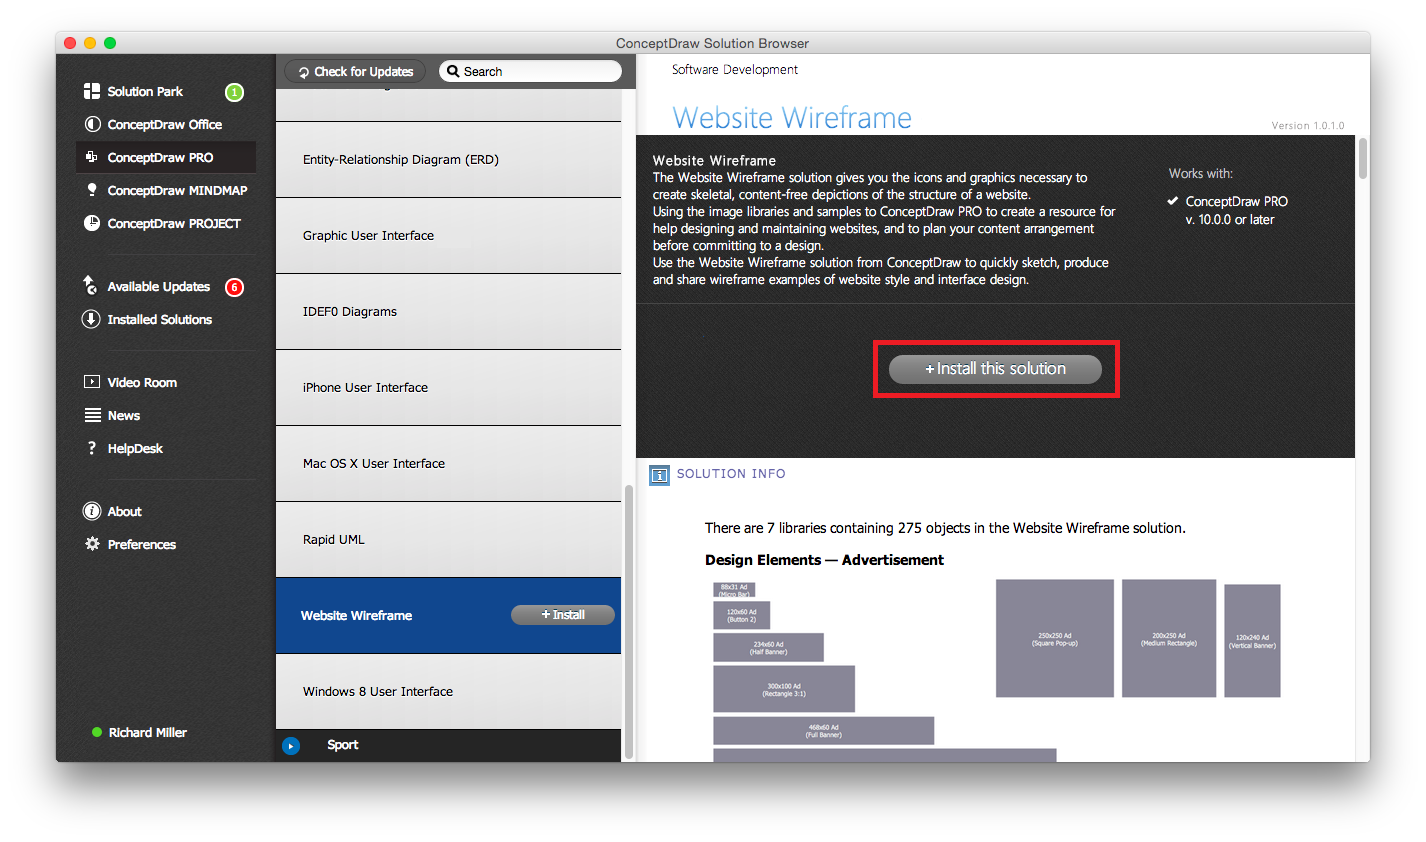This screenshot has width=1426, height=842.
Task: Select Graphic User Interface solution
Action: 448,236
